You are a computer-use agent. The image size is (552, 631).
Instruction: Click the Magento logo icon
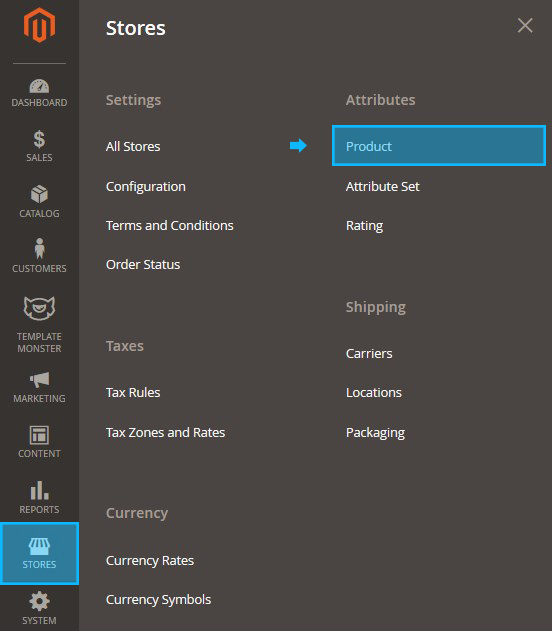click(x=39, y=25)
